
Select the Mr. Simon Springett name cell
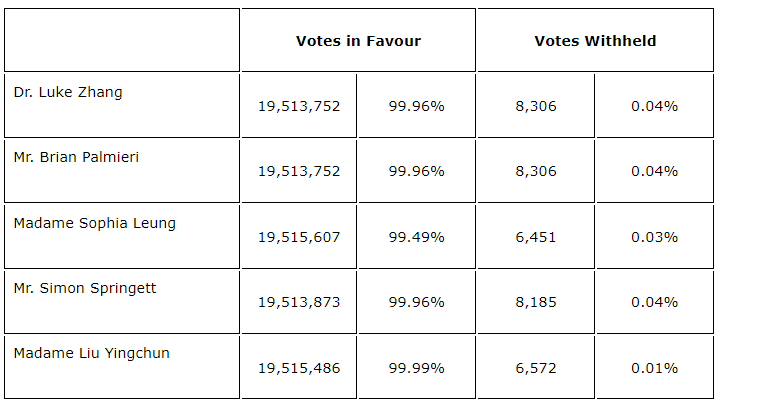[x=85, y=288]
